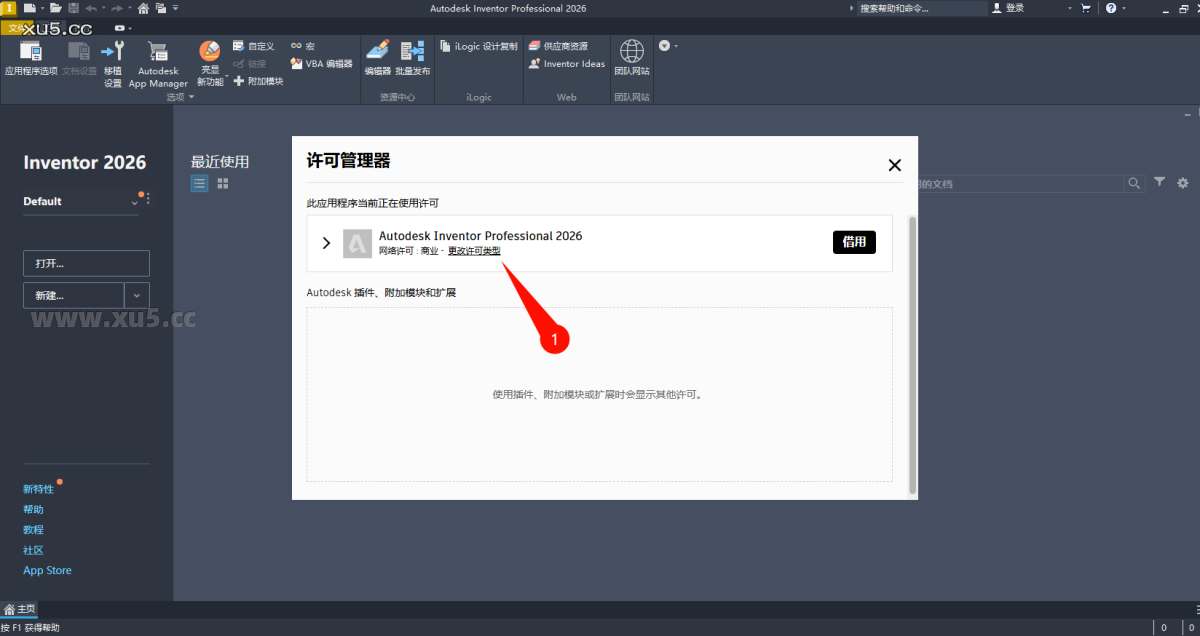Open the 新建 template dropdown
Viewport: 1200px width, 636px height.
137,295
